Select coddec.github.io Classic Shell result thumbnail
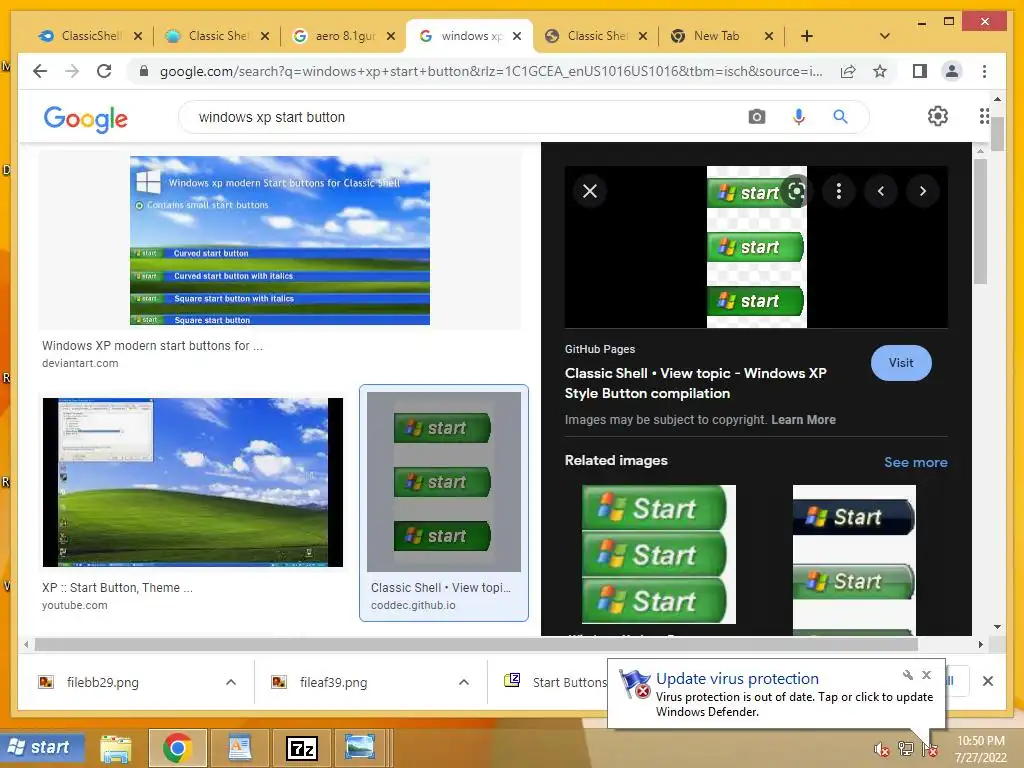 [x=444, y=482]
